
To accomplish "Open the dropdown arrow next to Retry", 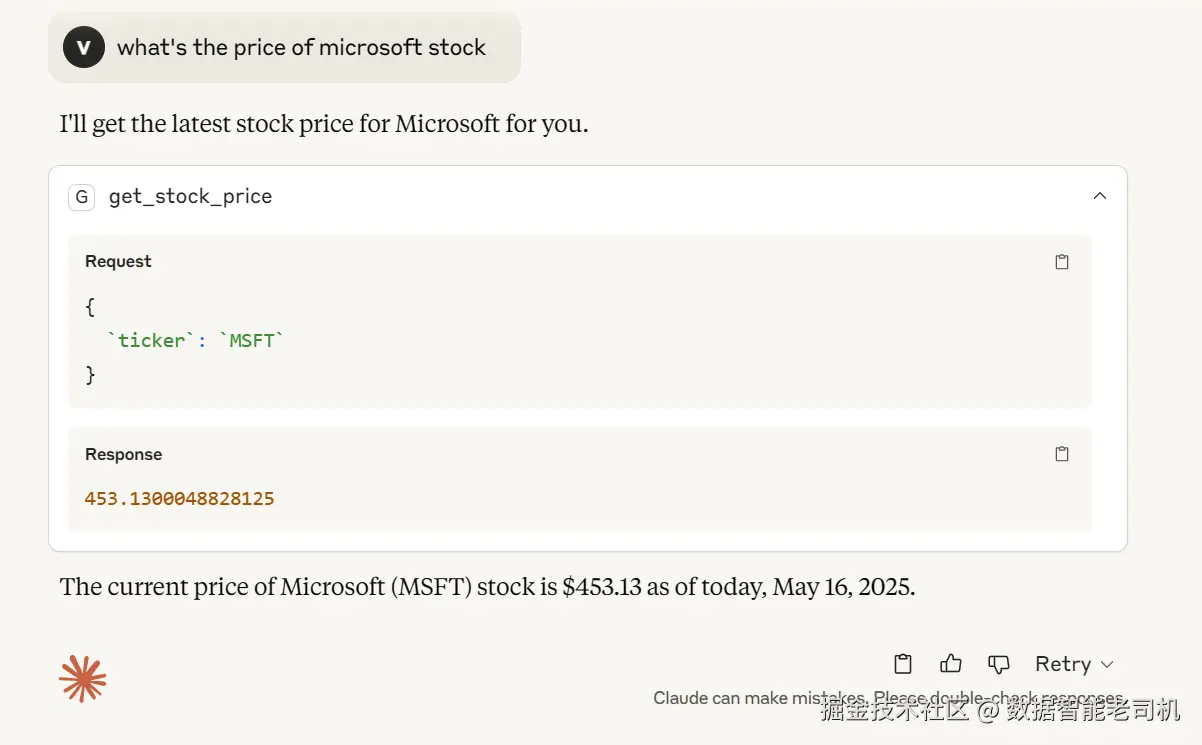I will click(1107, 665).
